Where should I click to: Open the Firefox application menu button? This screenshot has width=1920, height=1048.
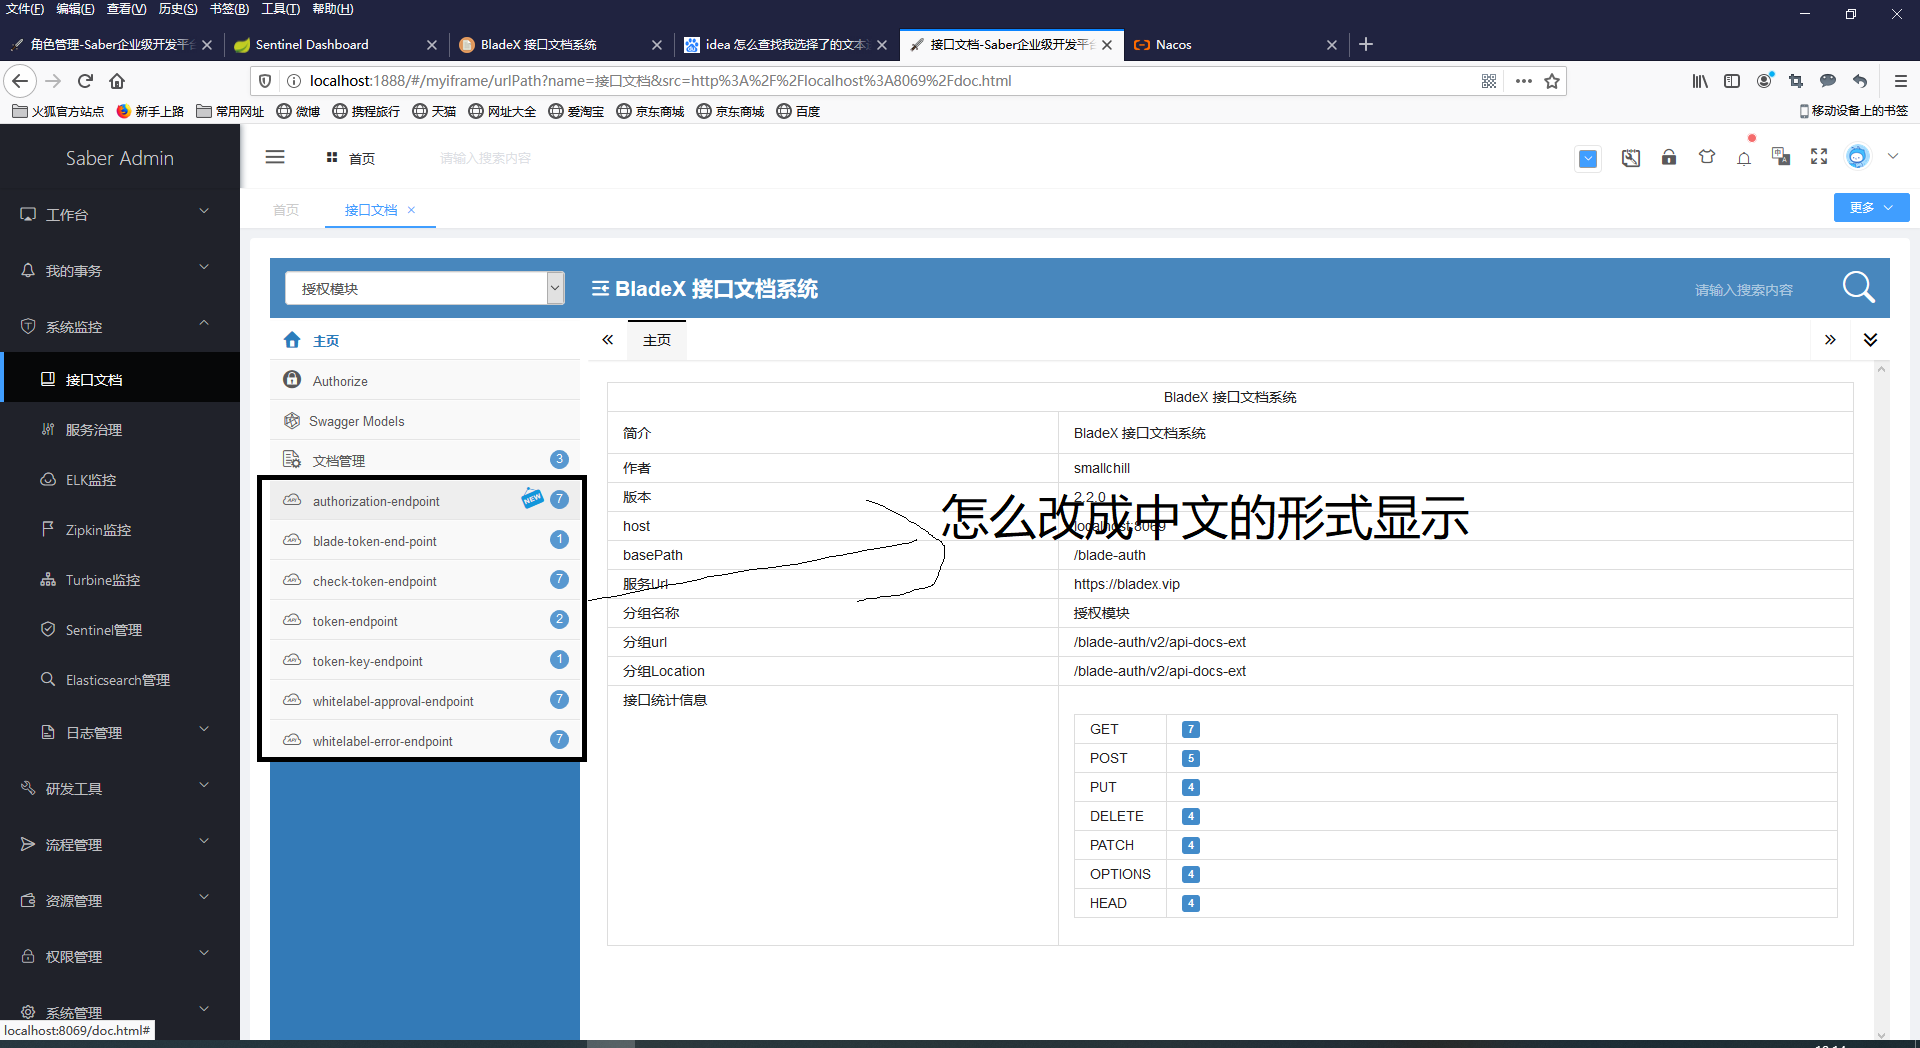click(x=1901, y=81)
